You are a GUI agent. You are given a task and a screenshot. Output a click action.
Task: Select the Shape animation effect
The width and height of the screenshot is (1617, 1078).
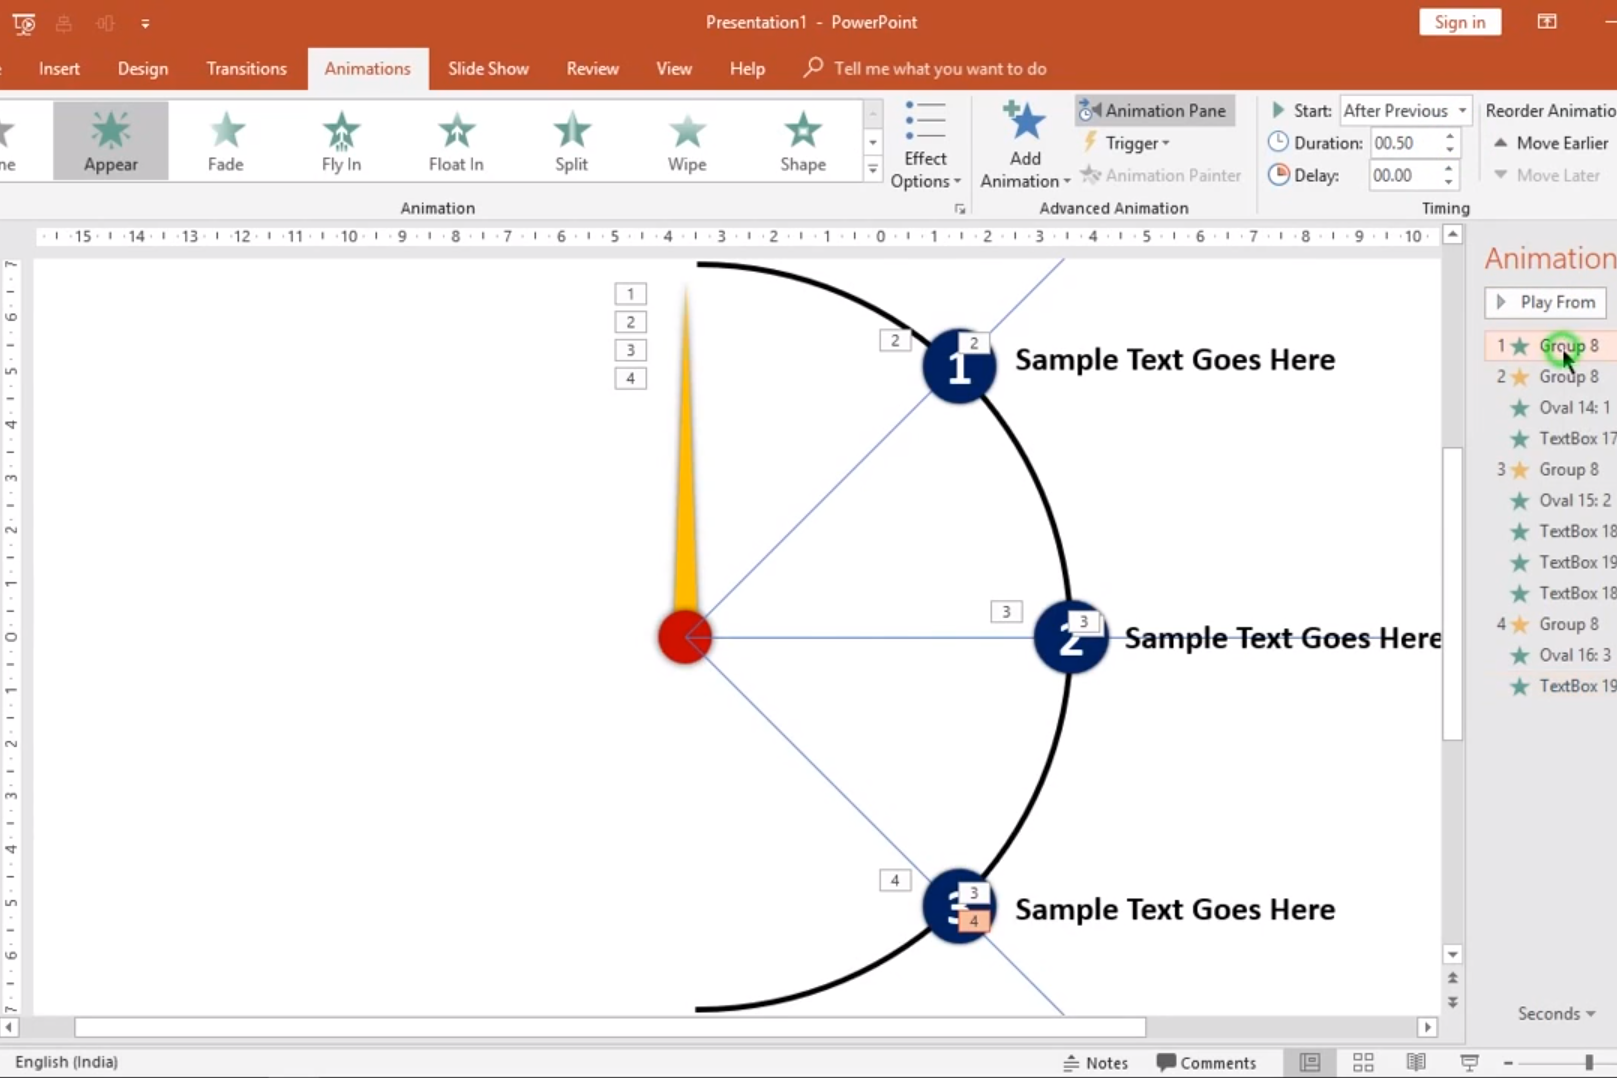pos(802,141)
